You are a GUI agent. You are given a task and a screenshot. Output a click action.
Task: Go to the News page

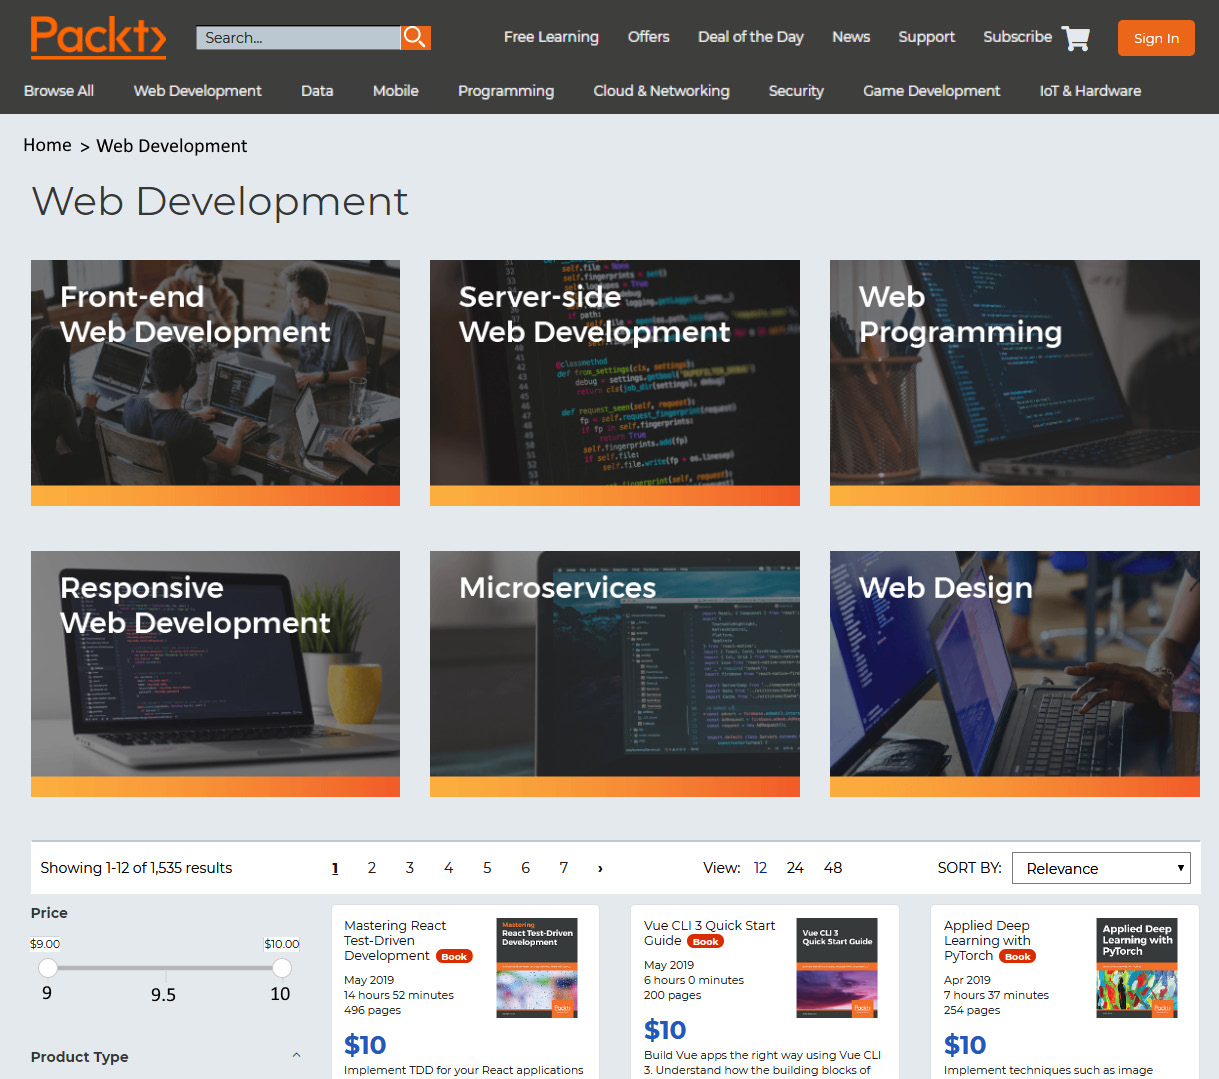(x=851, y=37)
